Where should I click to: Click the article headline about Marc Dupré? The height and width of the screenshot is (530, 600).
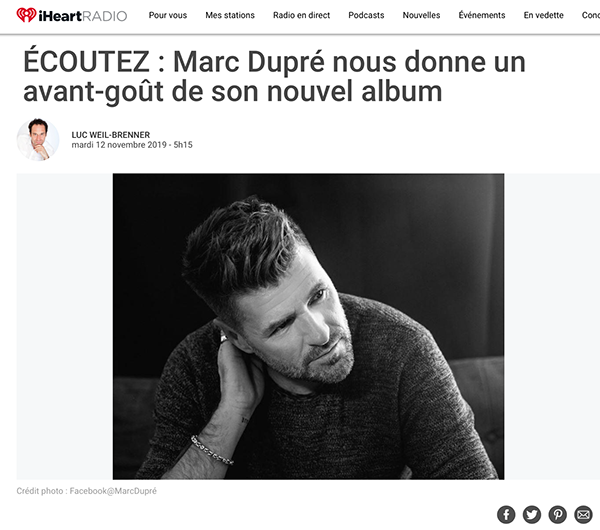click(x=274, y=77)
